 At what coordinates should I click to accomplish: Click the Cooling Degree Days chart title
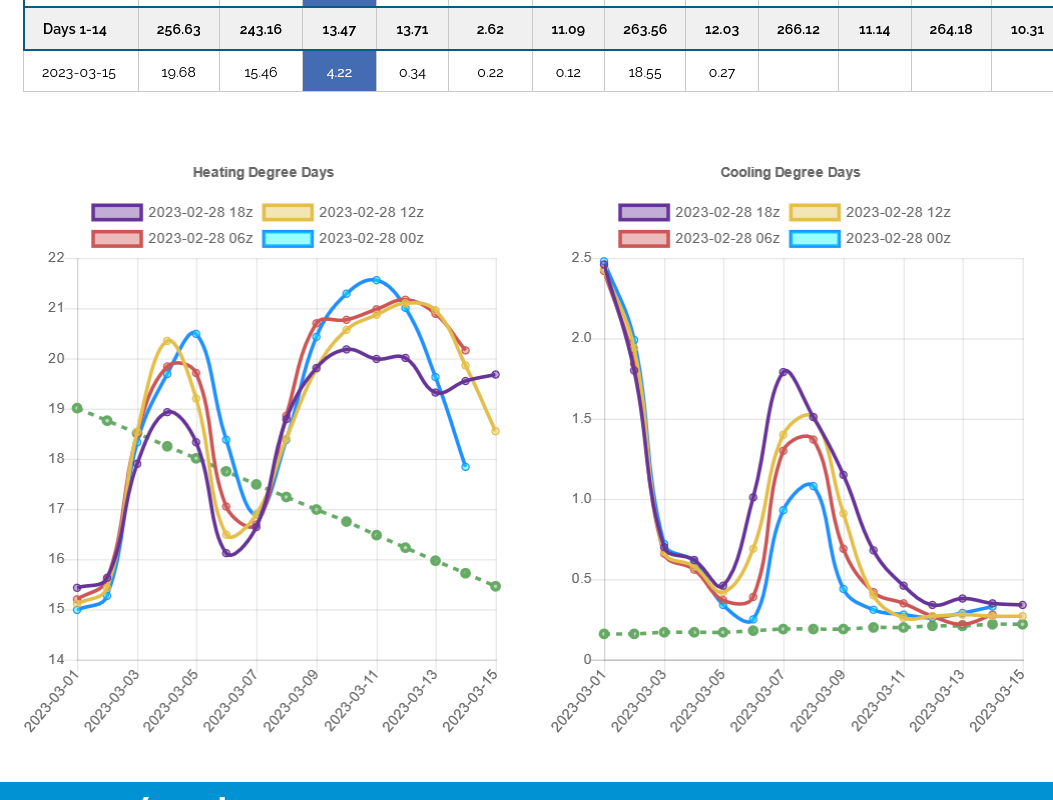[x=790, y=172]
